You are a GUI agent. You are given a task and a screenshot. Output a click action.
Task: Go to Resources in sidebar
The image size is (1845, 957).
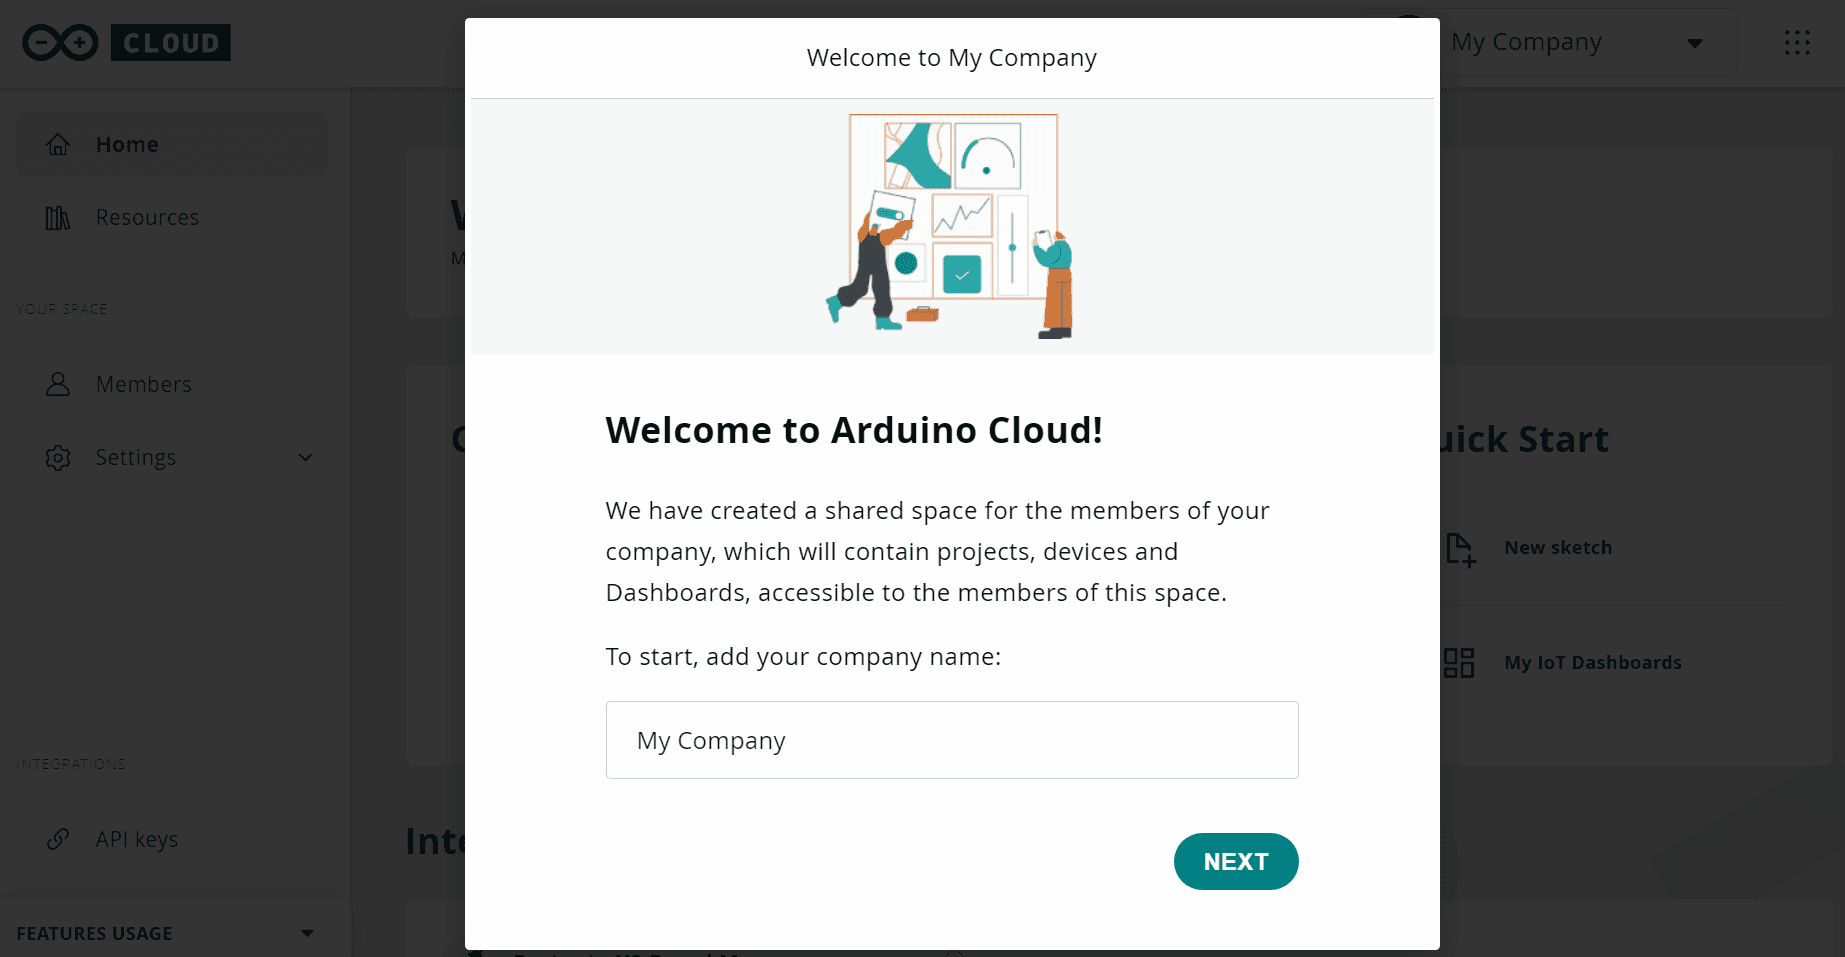point(147,218)
